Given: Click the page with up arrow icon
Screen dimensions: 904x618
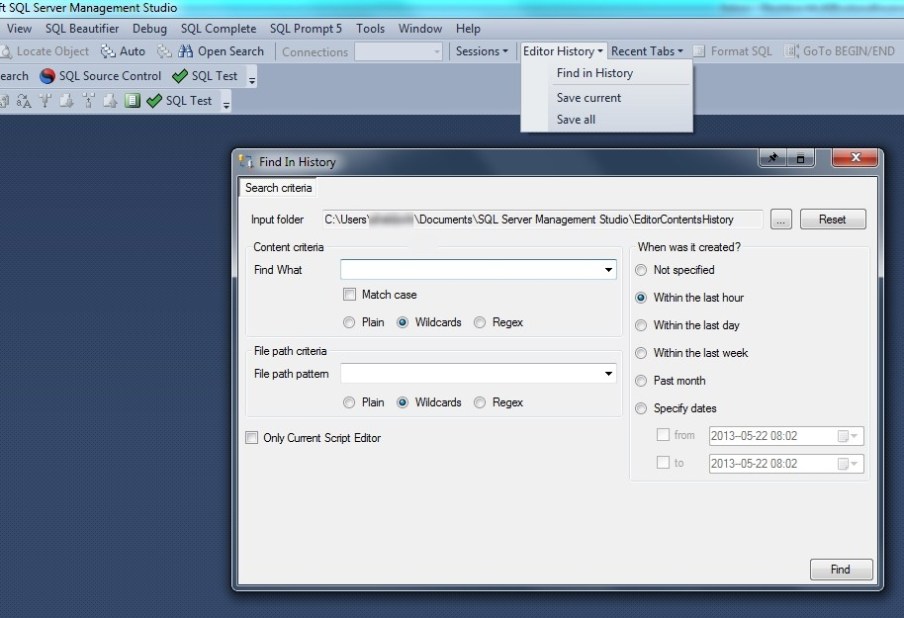Looking at the screenshot, I should (x=110, y=101).
